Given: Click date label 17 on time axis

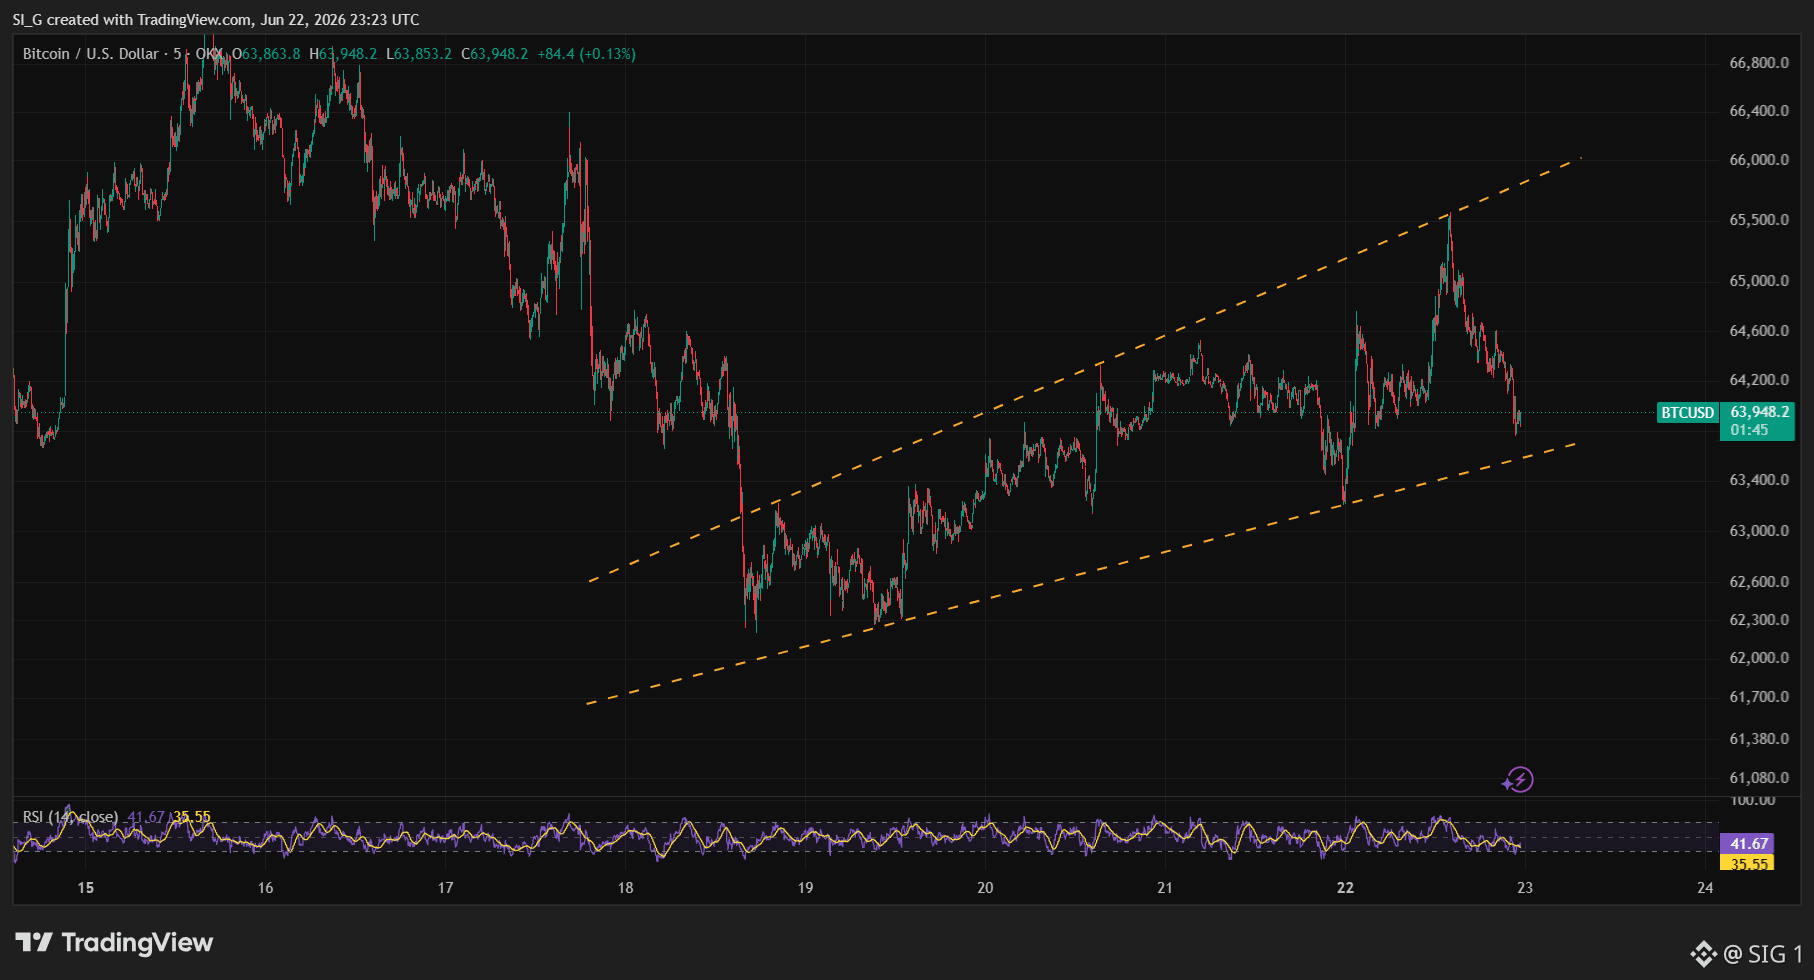Looking at the screenshot, I should [x=445, y=888].
